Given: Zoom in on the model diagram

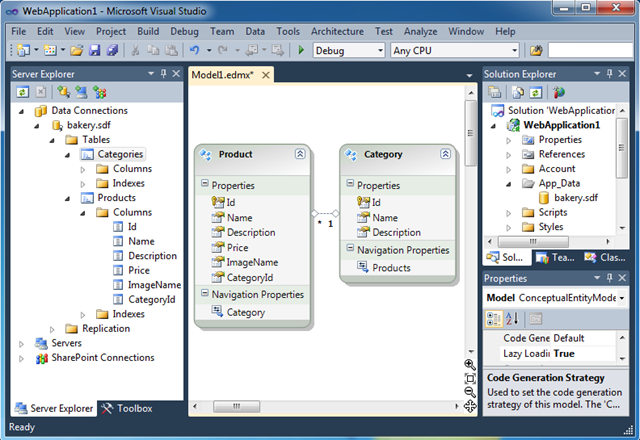Looking at the screenshot, I should tap(470, 364).
